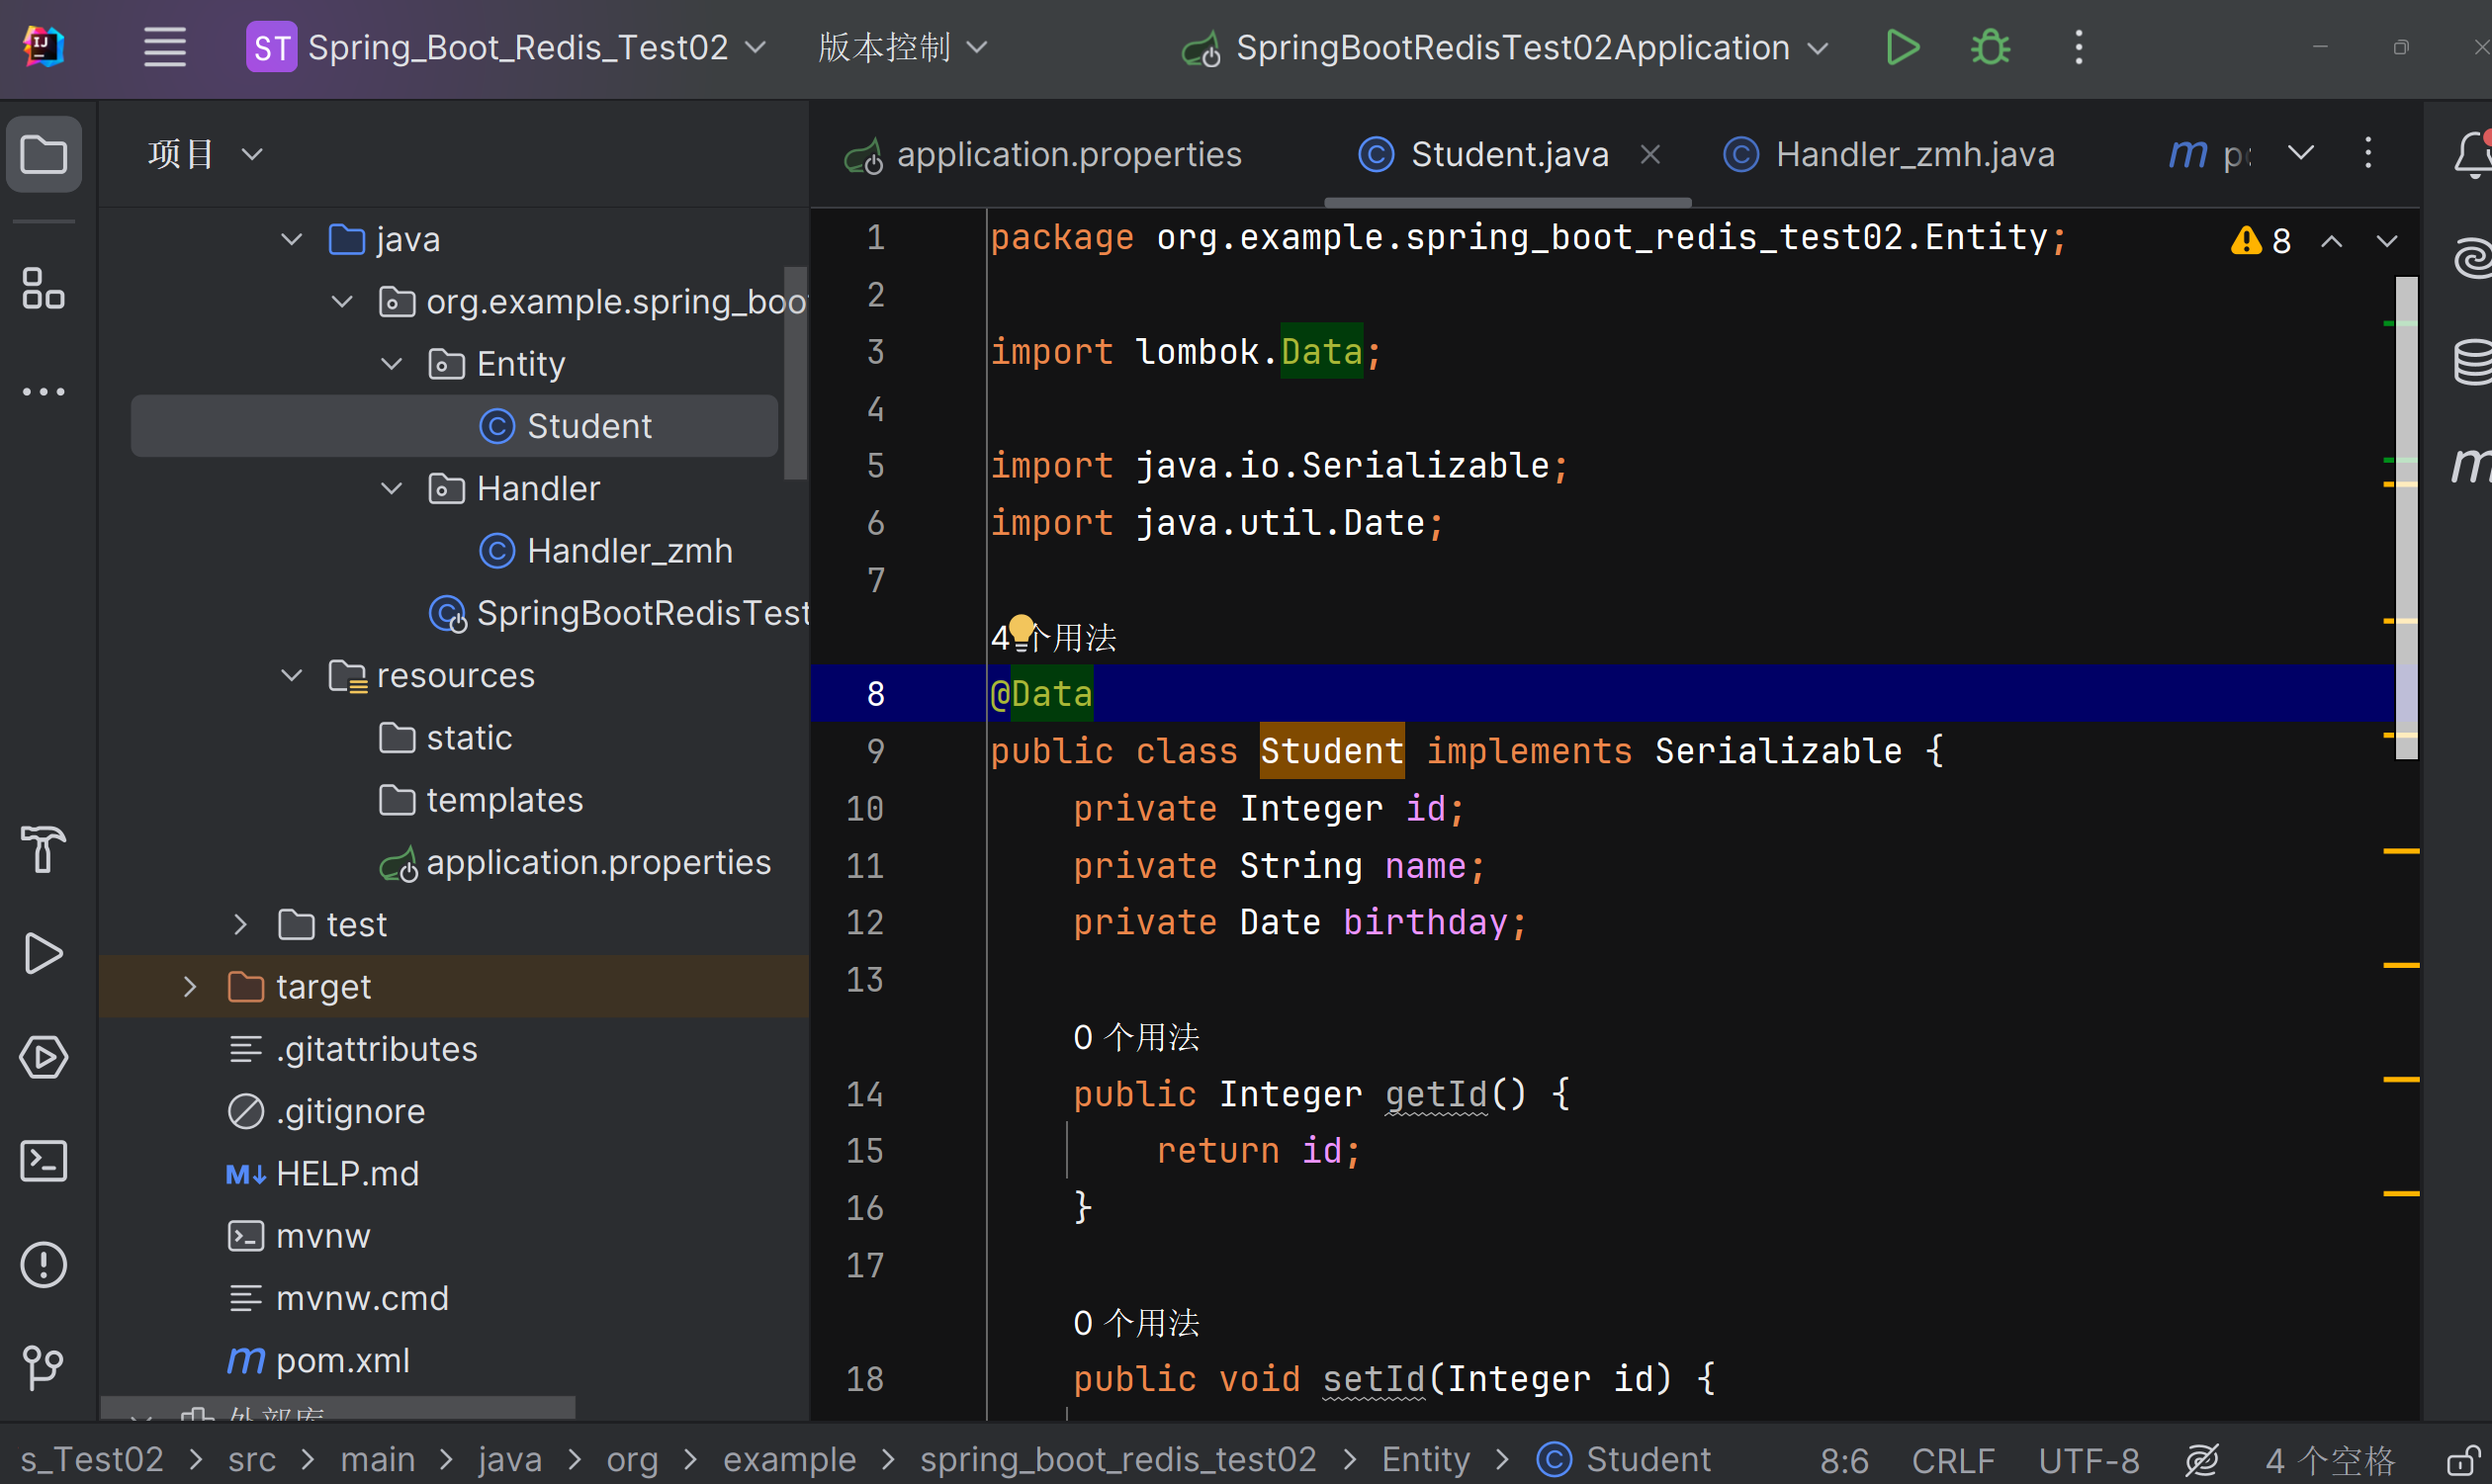The width and height of the screenshot is (2492, 1484).
Task: Open the Problems tool window icon
Action: [43, 1265]
